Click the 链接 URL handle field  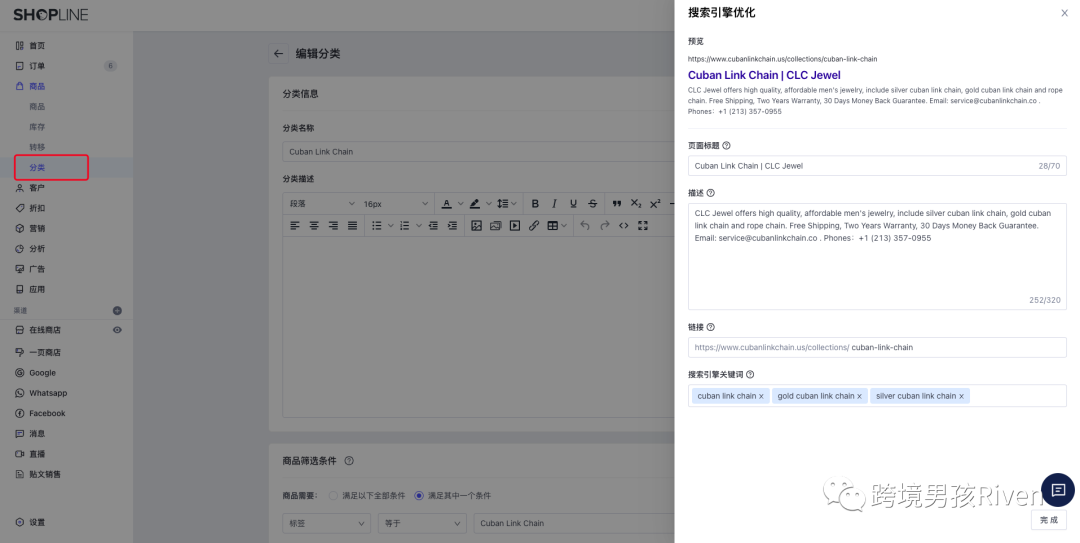[x=877, y=347]
